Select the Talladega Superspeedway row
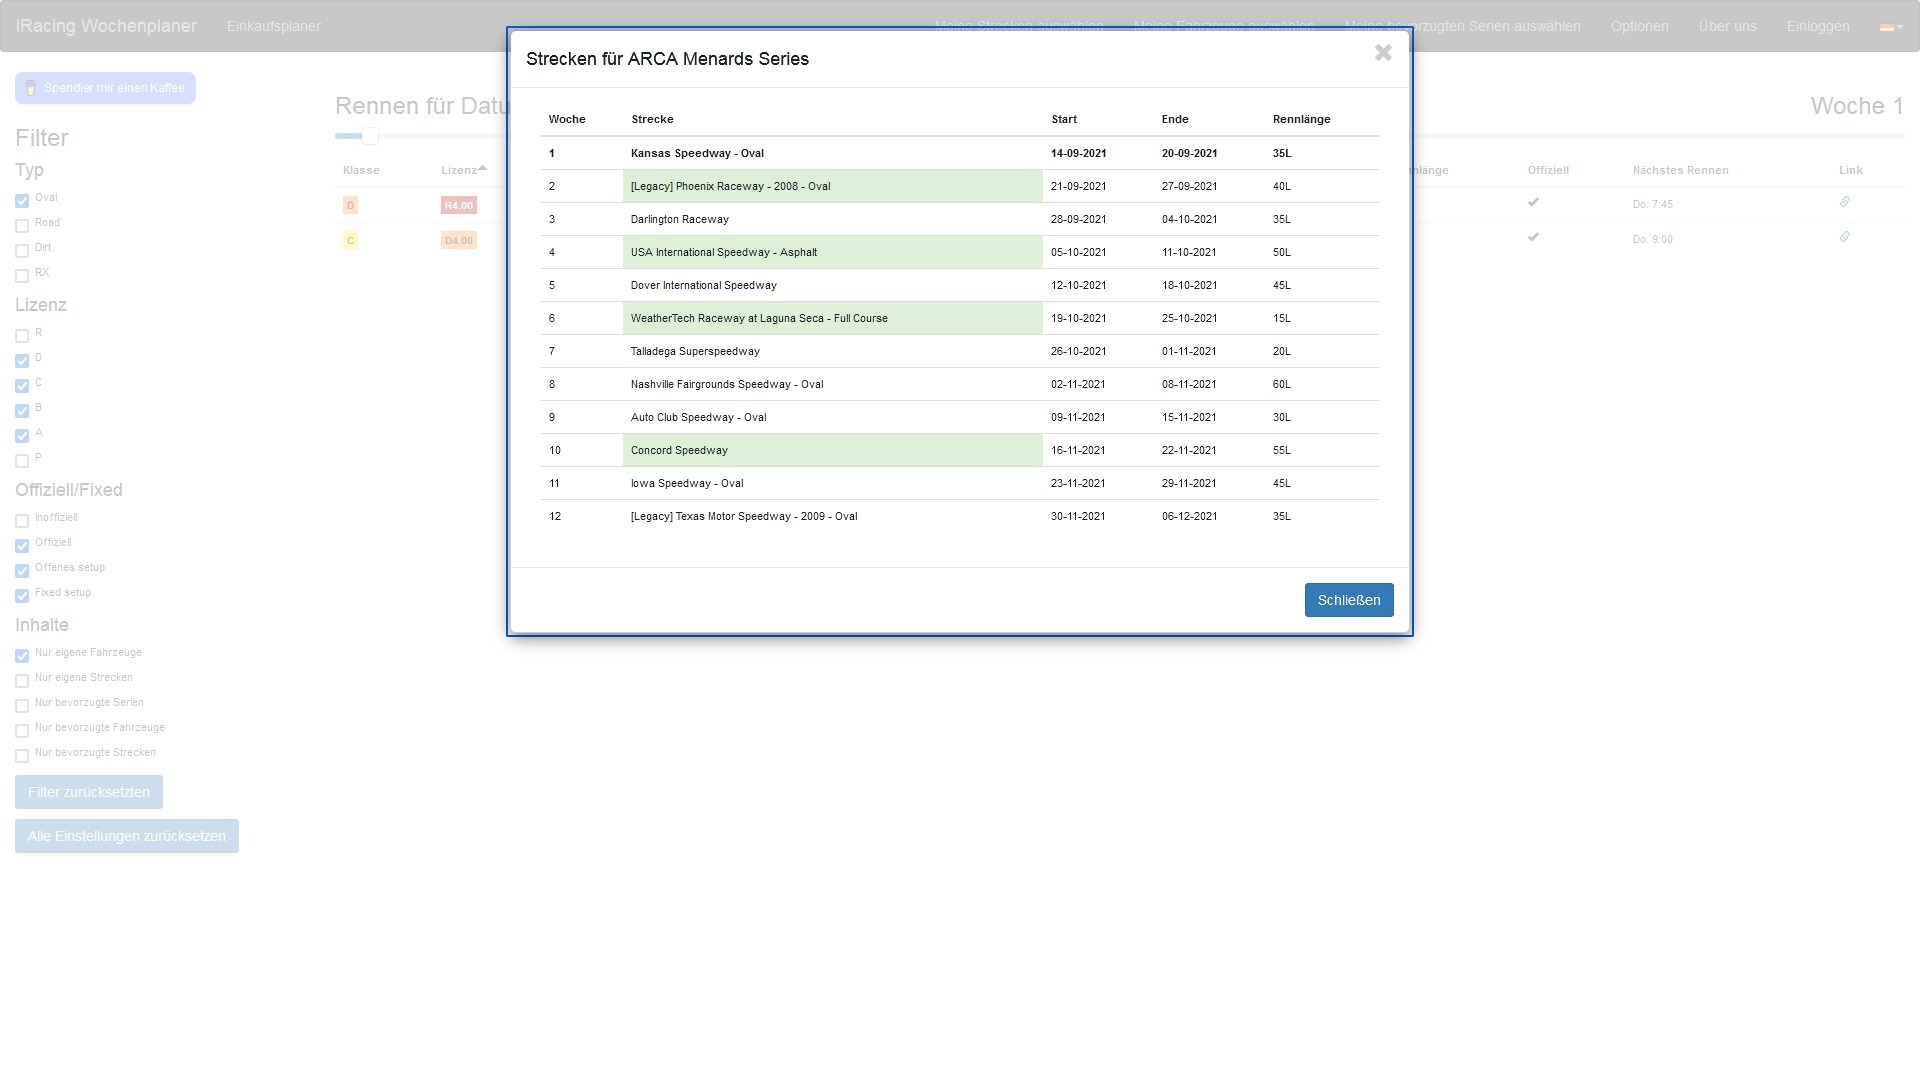This screenshot has width=1920, height=1080. (695, 351)
